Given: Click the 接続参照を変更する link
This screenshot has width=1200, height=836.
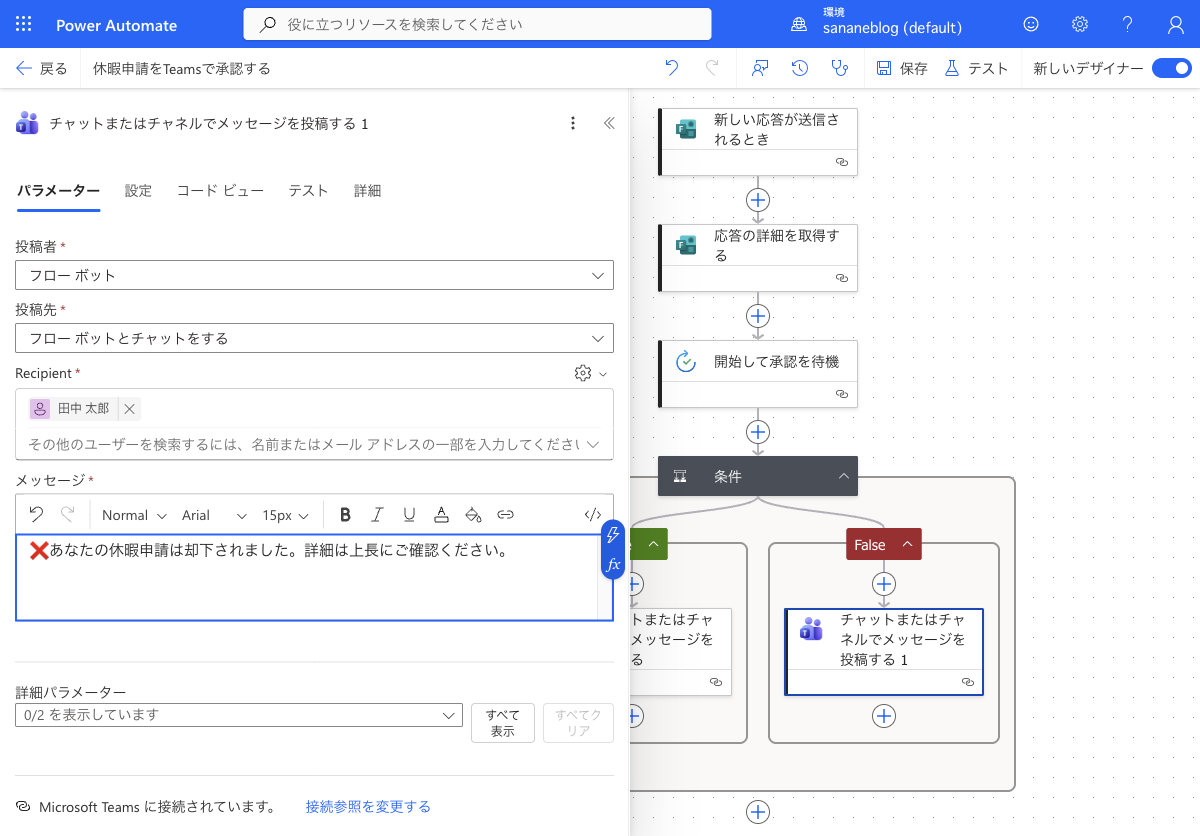Looking at the screenshot, I should 368,806.
